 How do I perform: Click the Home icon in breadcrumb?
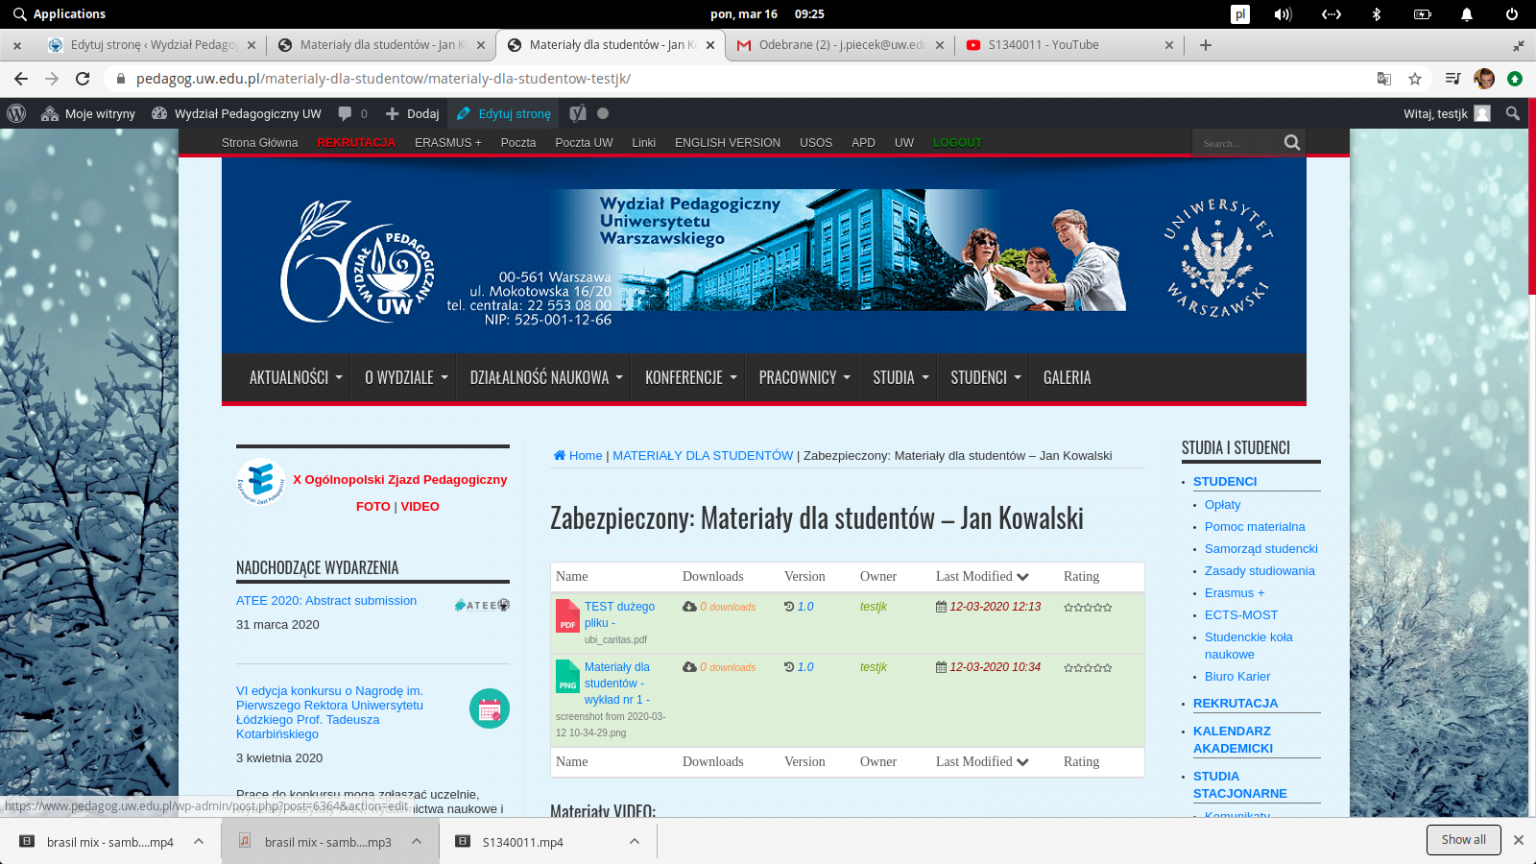[559, 456]
